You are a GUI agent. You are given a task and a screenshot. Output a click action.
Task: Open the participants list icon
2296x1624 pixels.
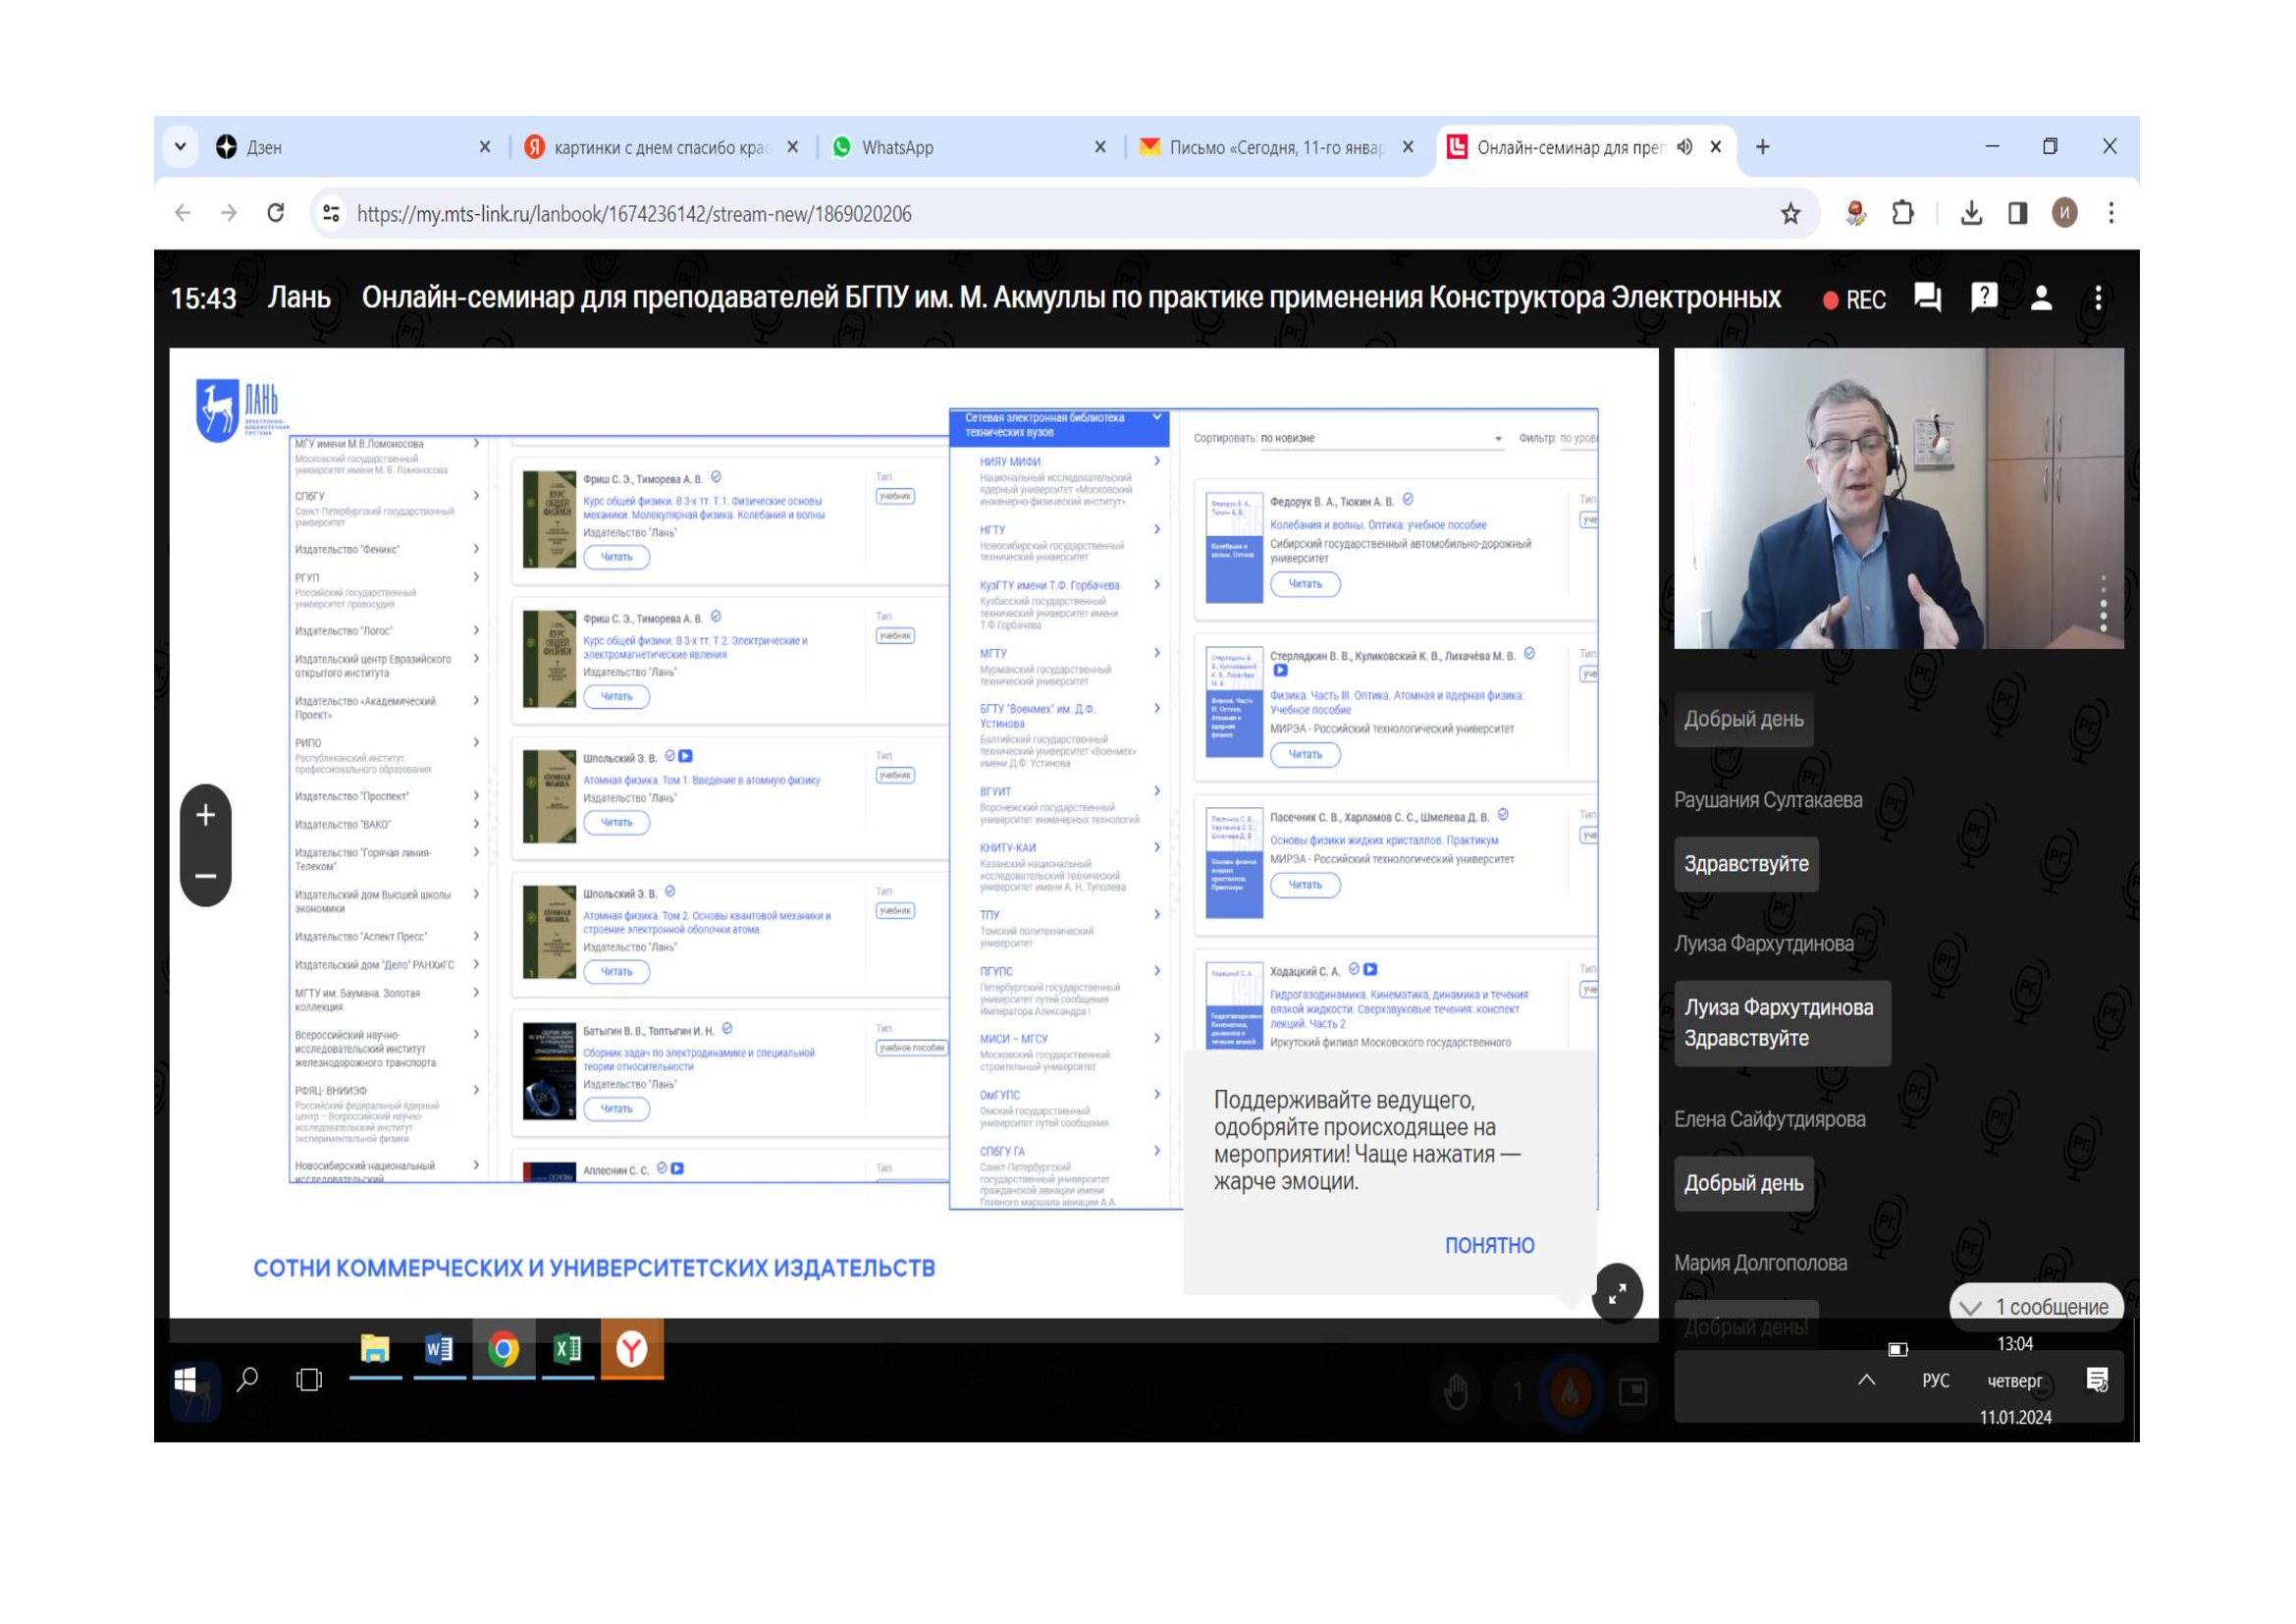click(2041, 298)
